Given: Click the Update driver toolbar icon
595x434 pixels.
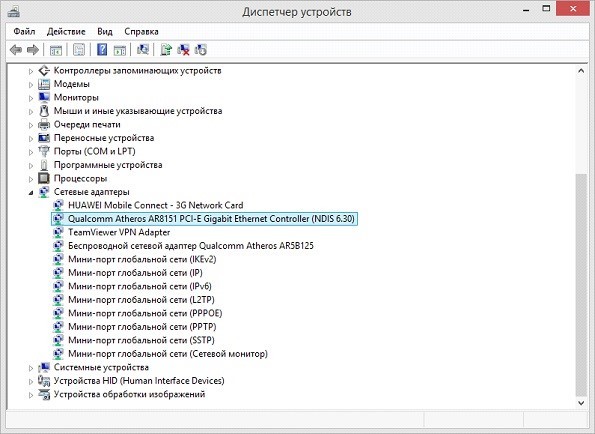Looking at the screenshot, I should pos(166,50).
